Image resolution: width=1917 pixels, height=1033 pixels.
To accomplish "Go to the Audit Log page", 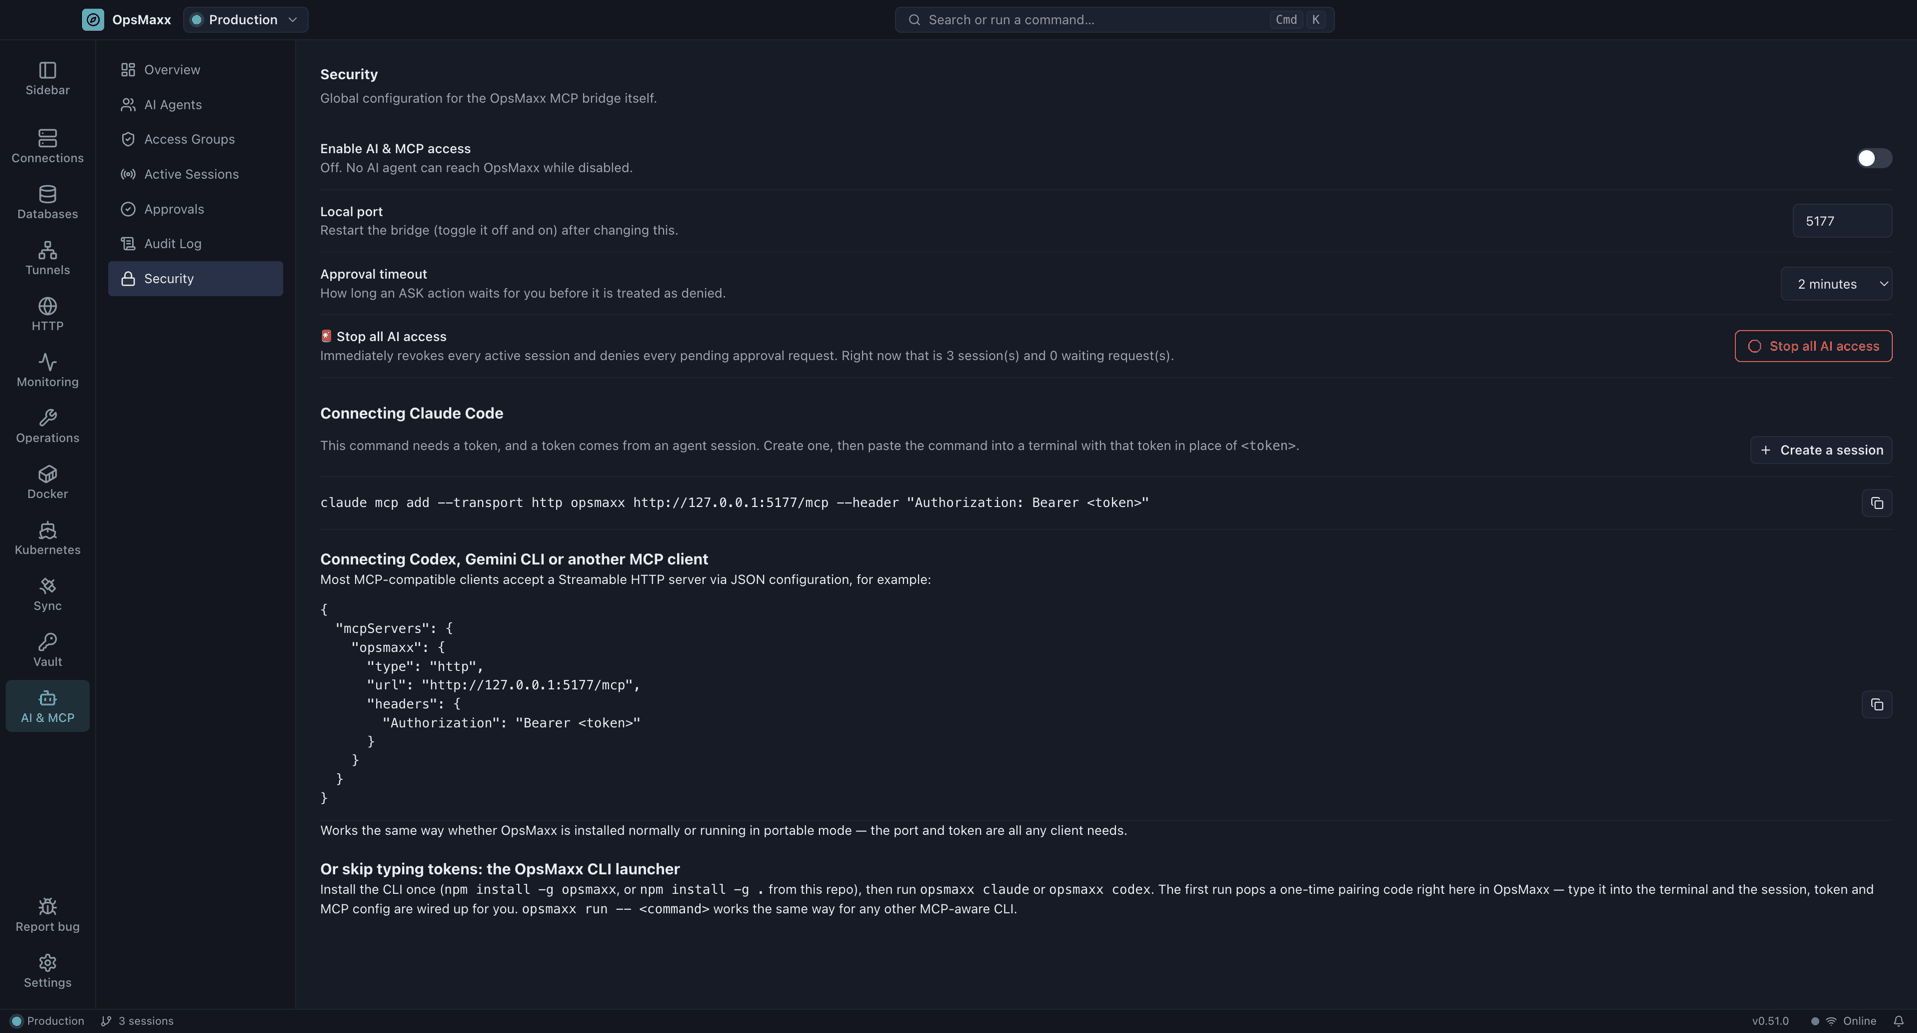I will tap(195, 244).
